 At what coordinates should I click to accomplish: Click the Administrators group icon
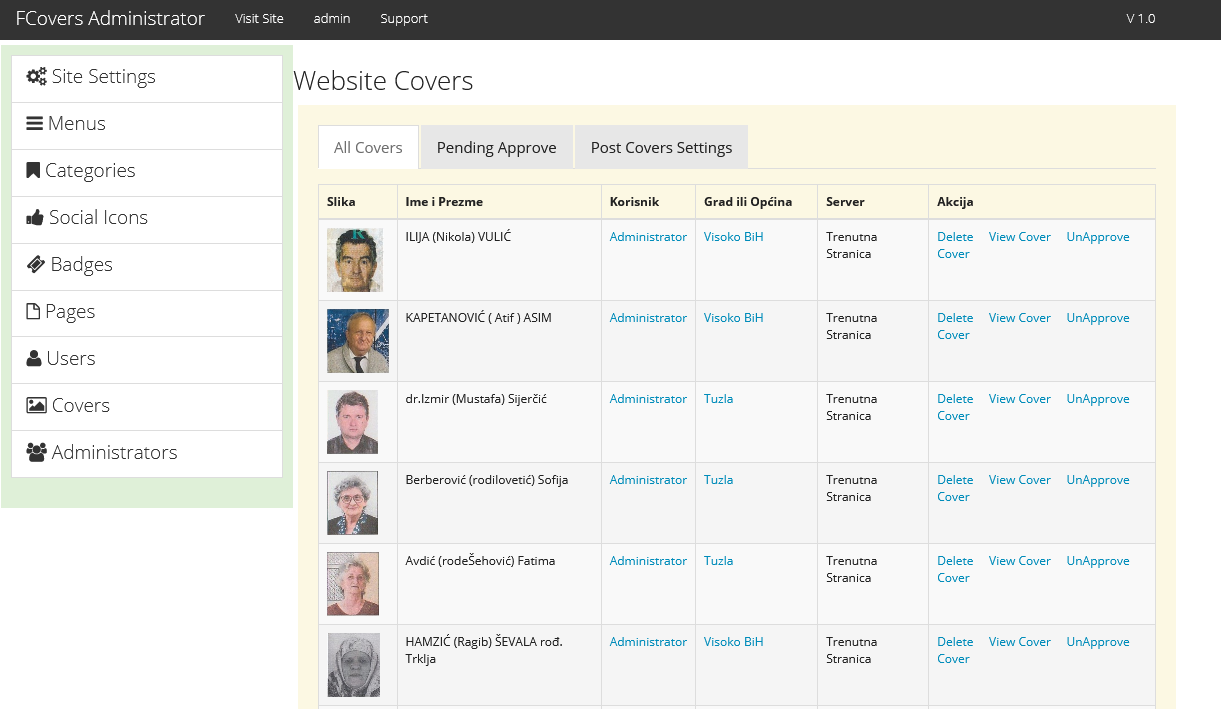[37, 452]
